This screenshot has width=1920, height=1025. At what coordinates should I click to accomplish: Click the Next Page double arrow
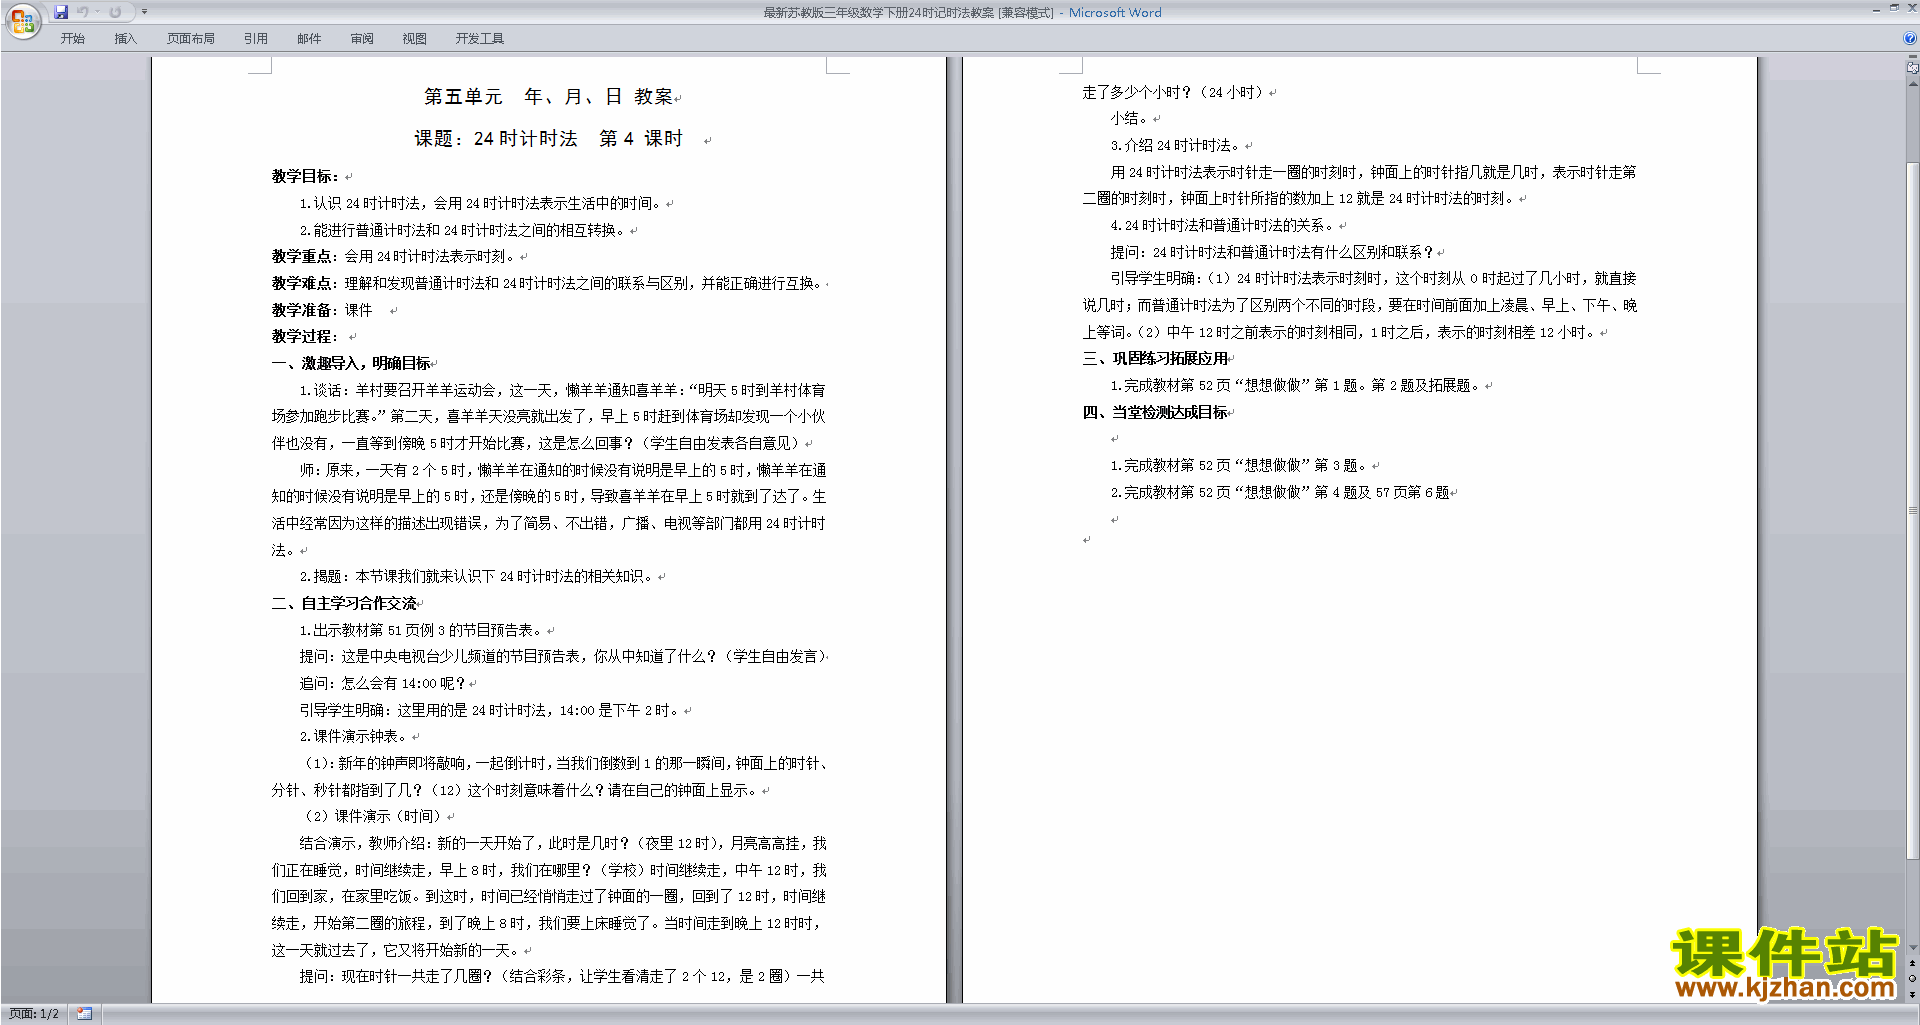(1913, 994)
